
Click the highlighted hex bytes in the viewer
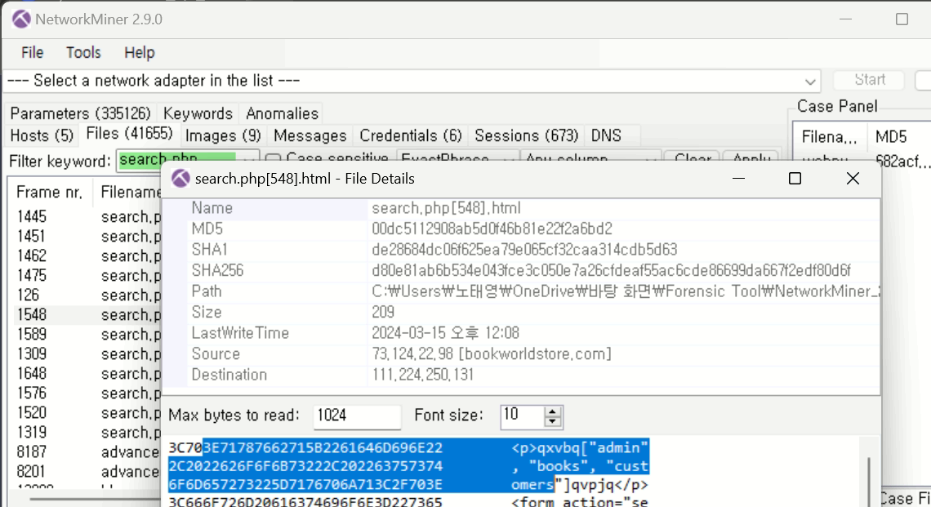point(305,466)
